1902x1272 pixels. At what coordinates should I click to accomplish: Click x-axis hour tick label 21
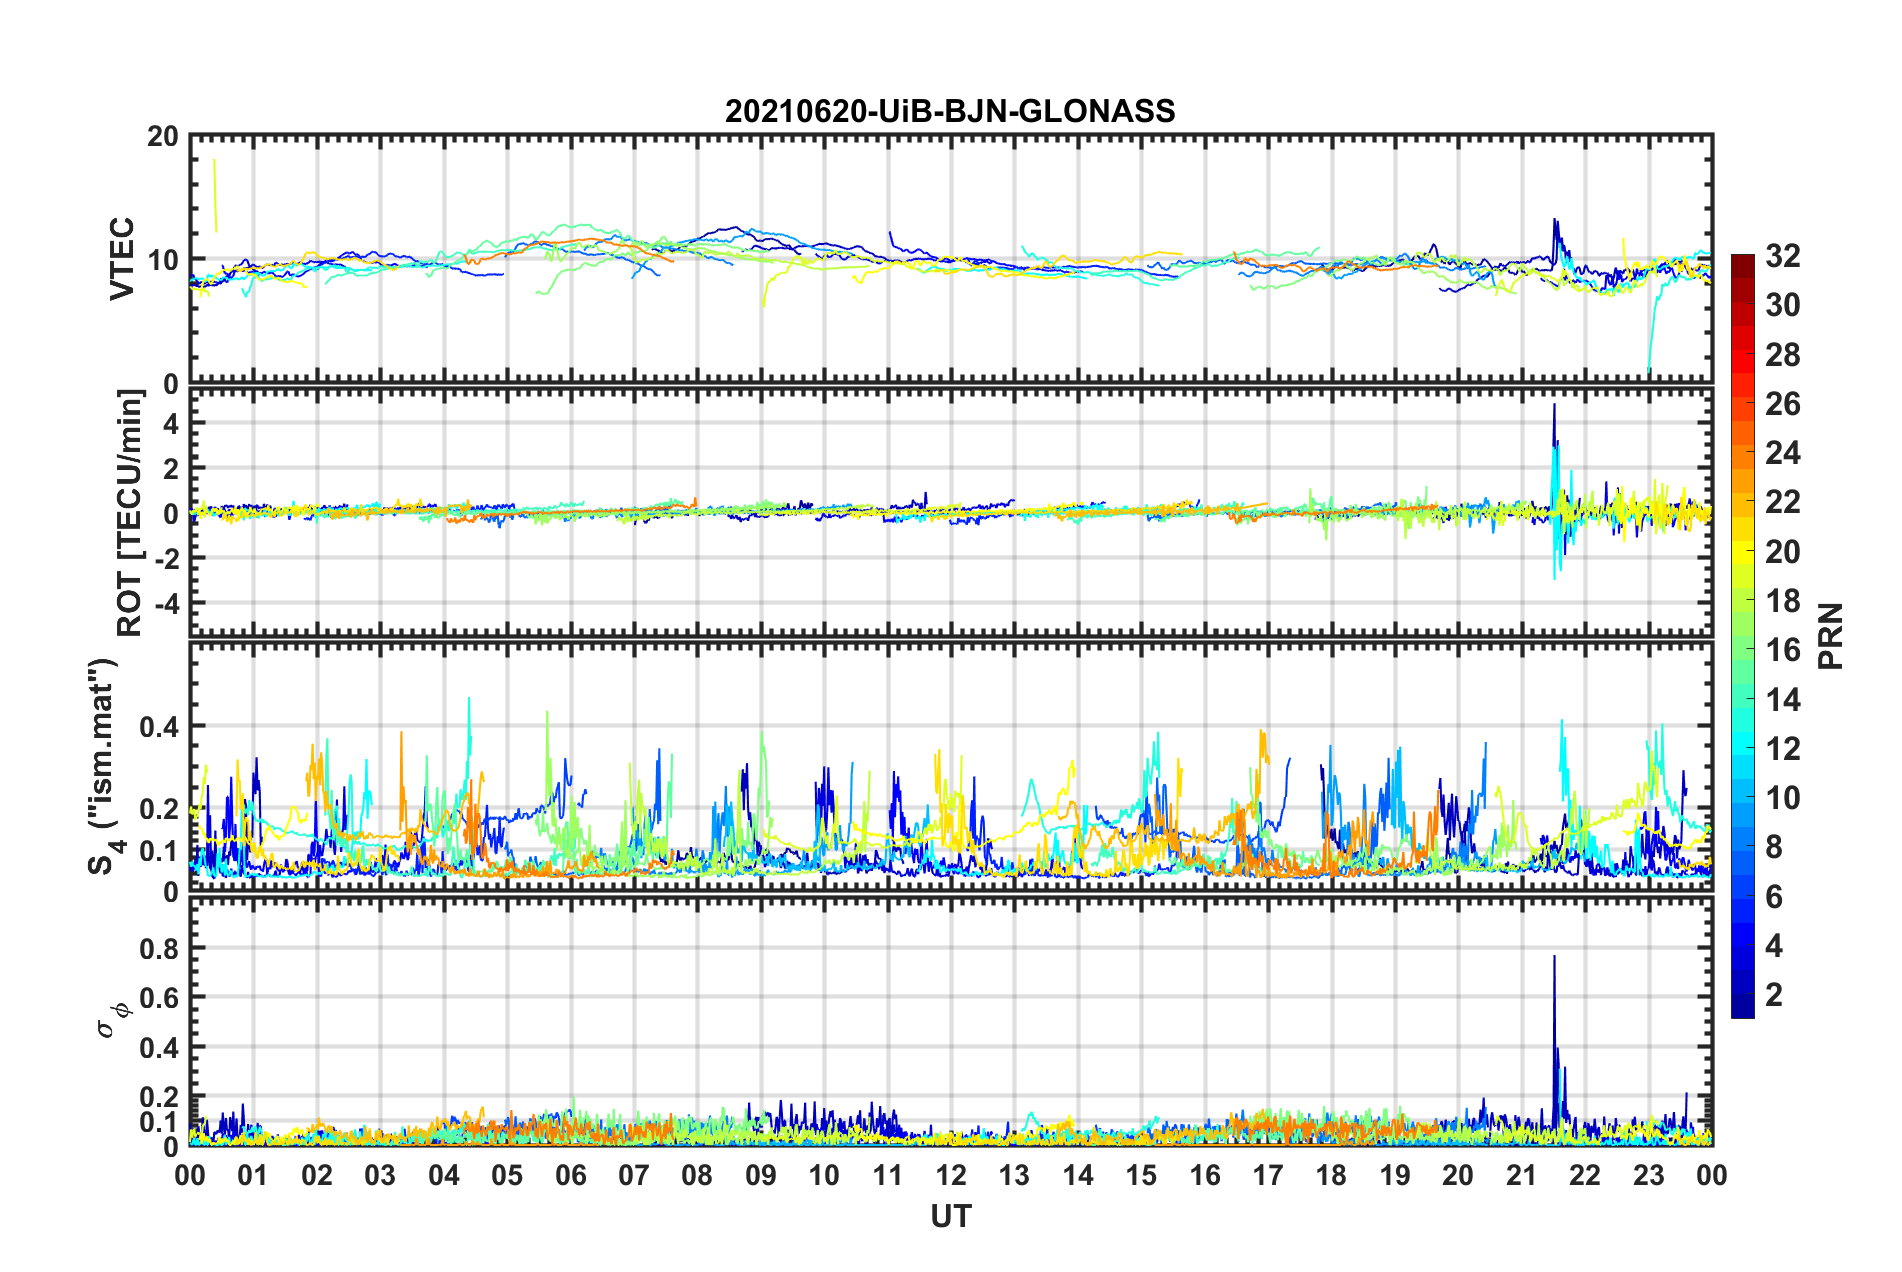1522,1175
